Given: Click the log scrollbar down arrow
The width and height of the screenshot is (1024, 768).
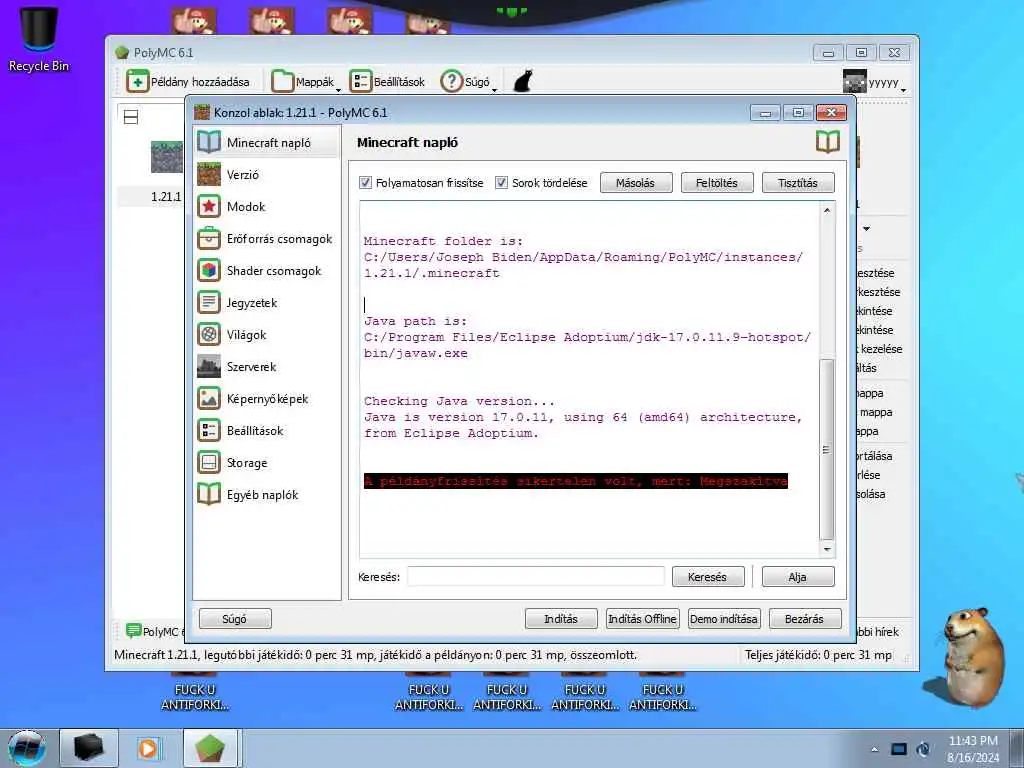Looking at the screenshot, I should [x=827, y=549].
